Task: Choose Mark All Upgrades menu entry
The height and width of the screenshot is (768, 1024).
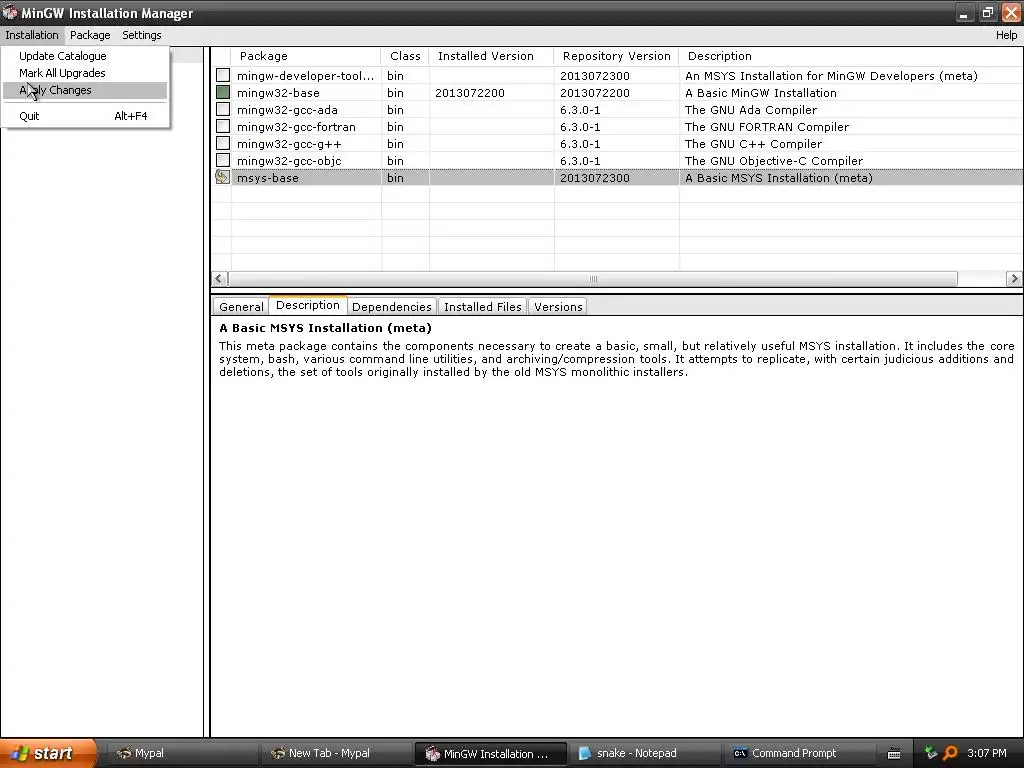Action: point(62,73)
